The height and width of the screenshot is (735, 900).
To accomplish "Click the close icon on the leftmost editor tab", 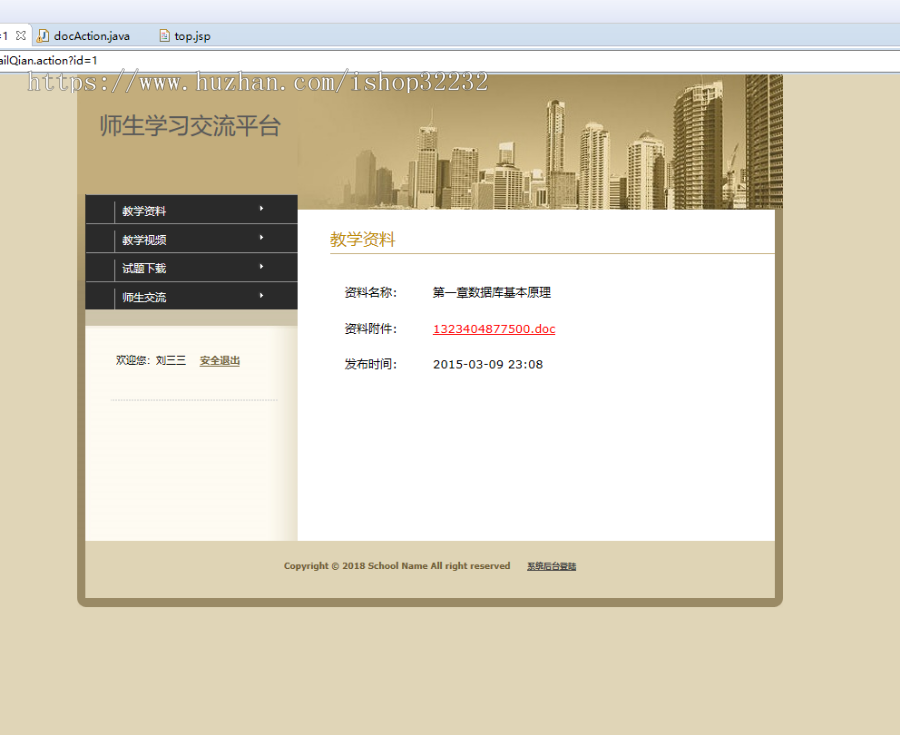I will point(22,34).
